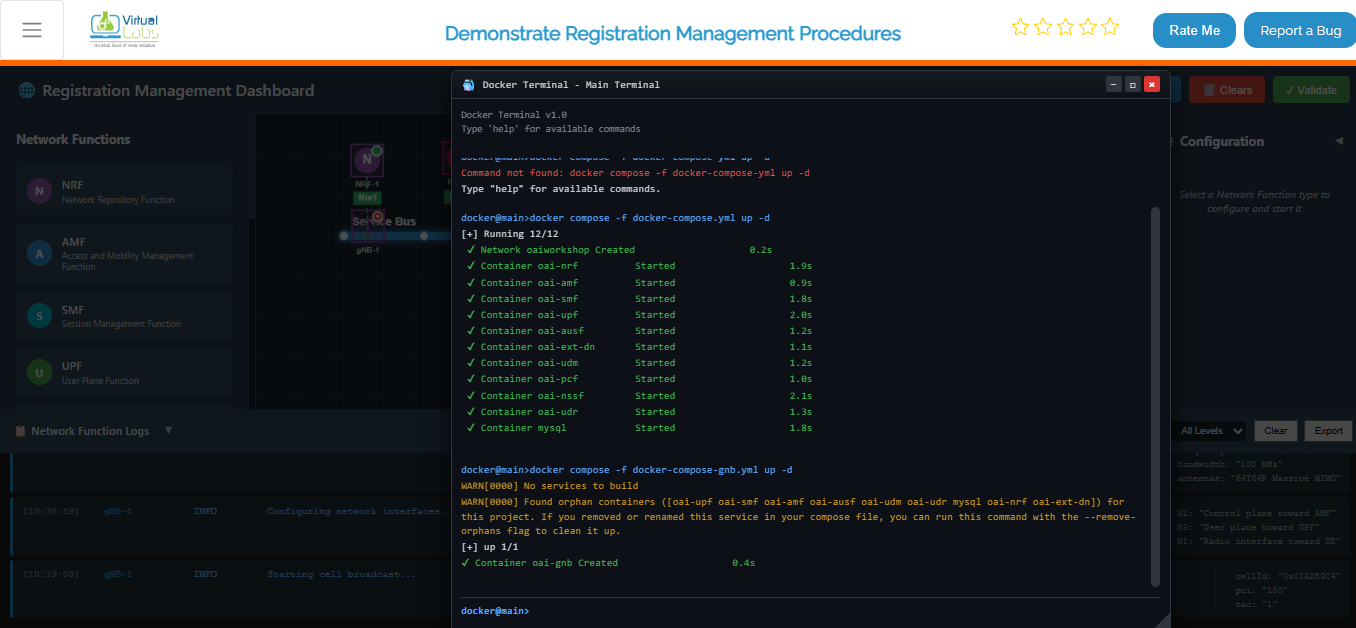Click the Docker whale terminal icon
The width and height of the screenshot is (1356, 628).
pos(468,85)
